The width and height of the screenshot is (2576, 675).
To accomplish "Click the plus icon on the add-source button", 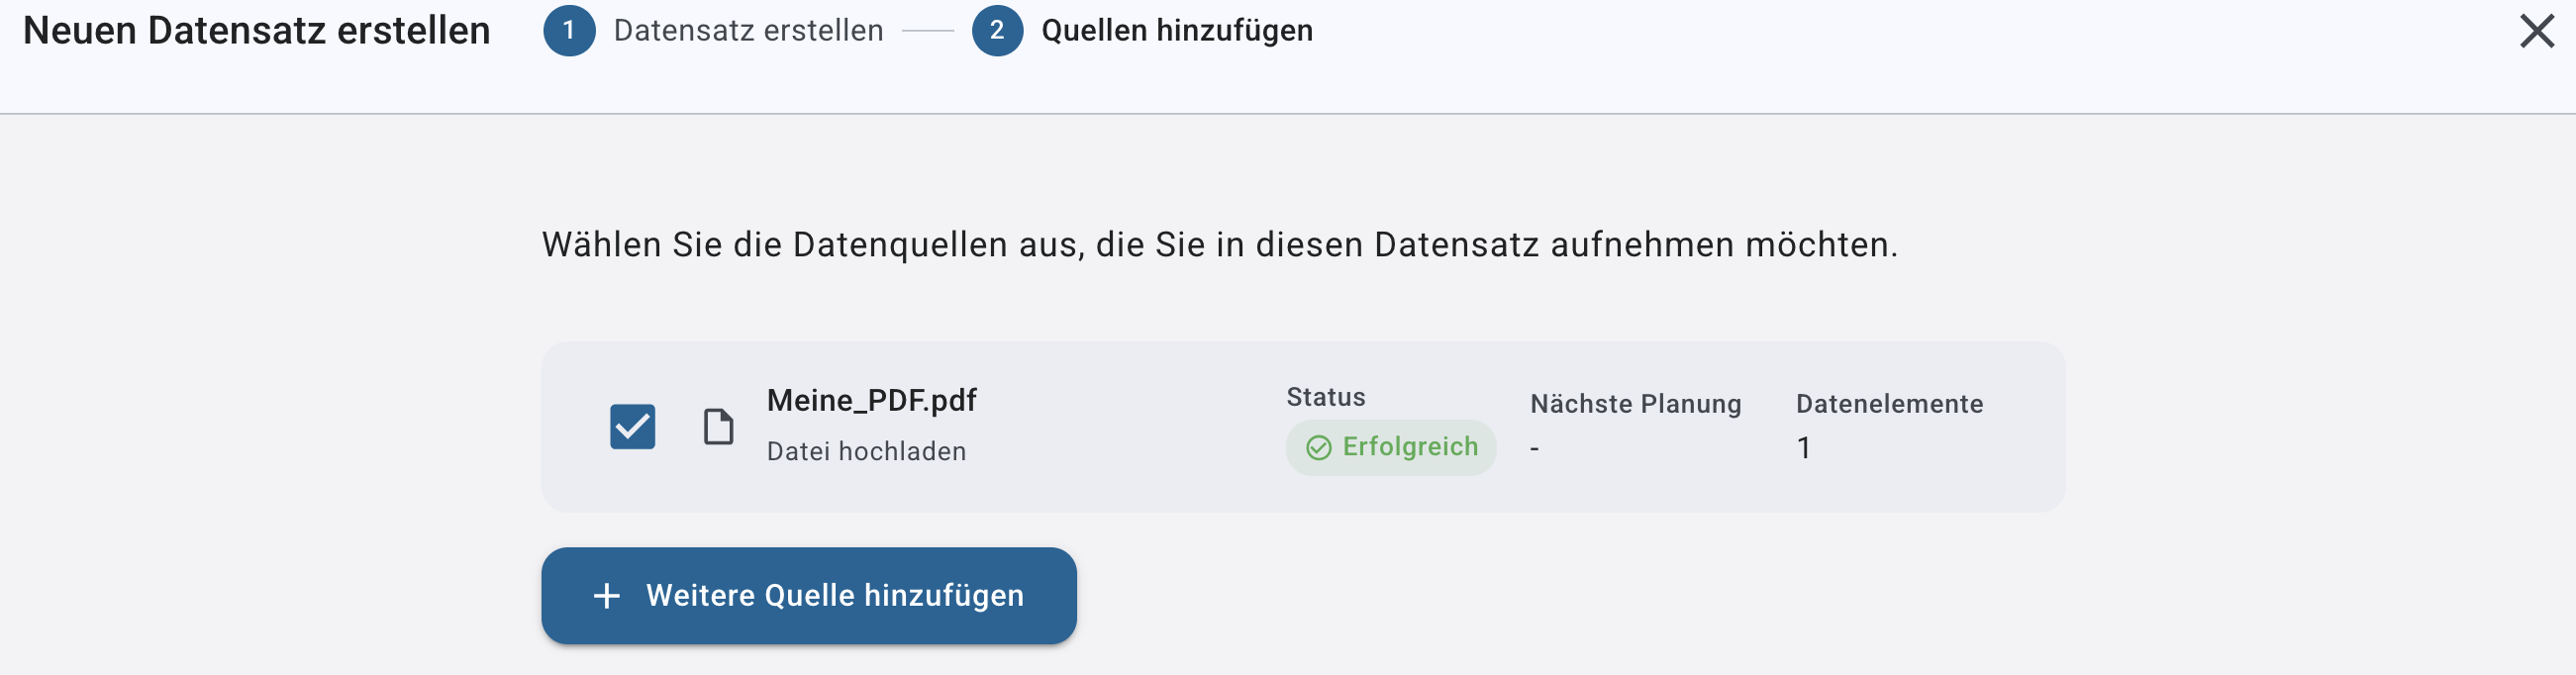I will [x=607, y=596].
